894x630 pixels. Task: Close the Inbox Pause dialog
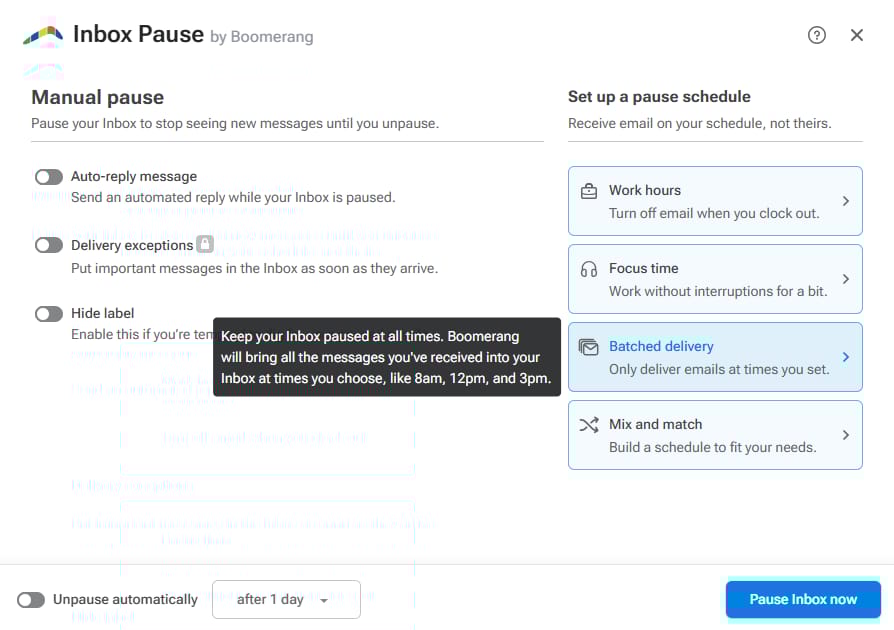pyautogui.click(x=857, y=35)
